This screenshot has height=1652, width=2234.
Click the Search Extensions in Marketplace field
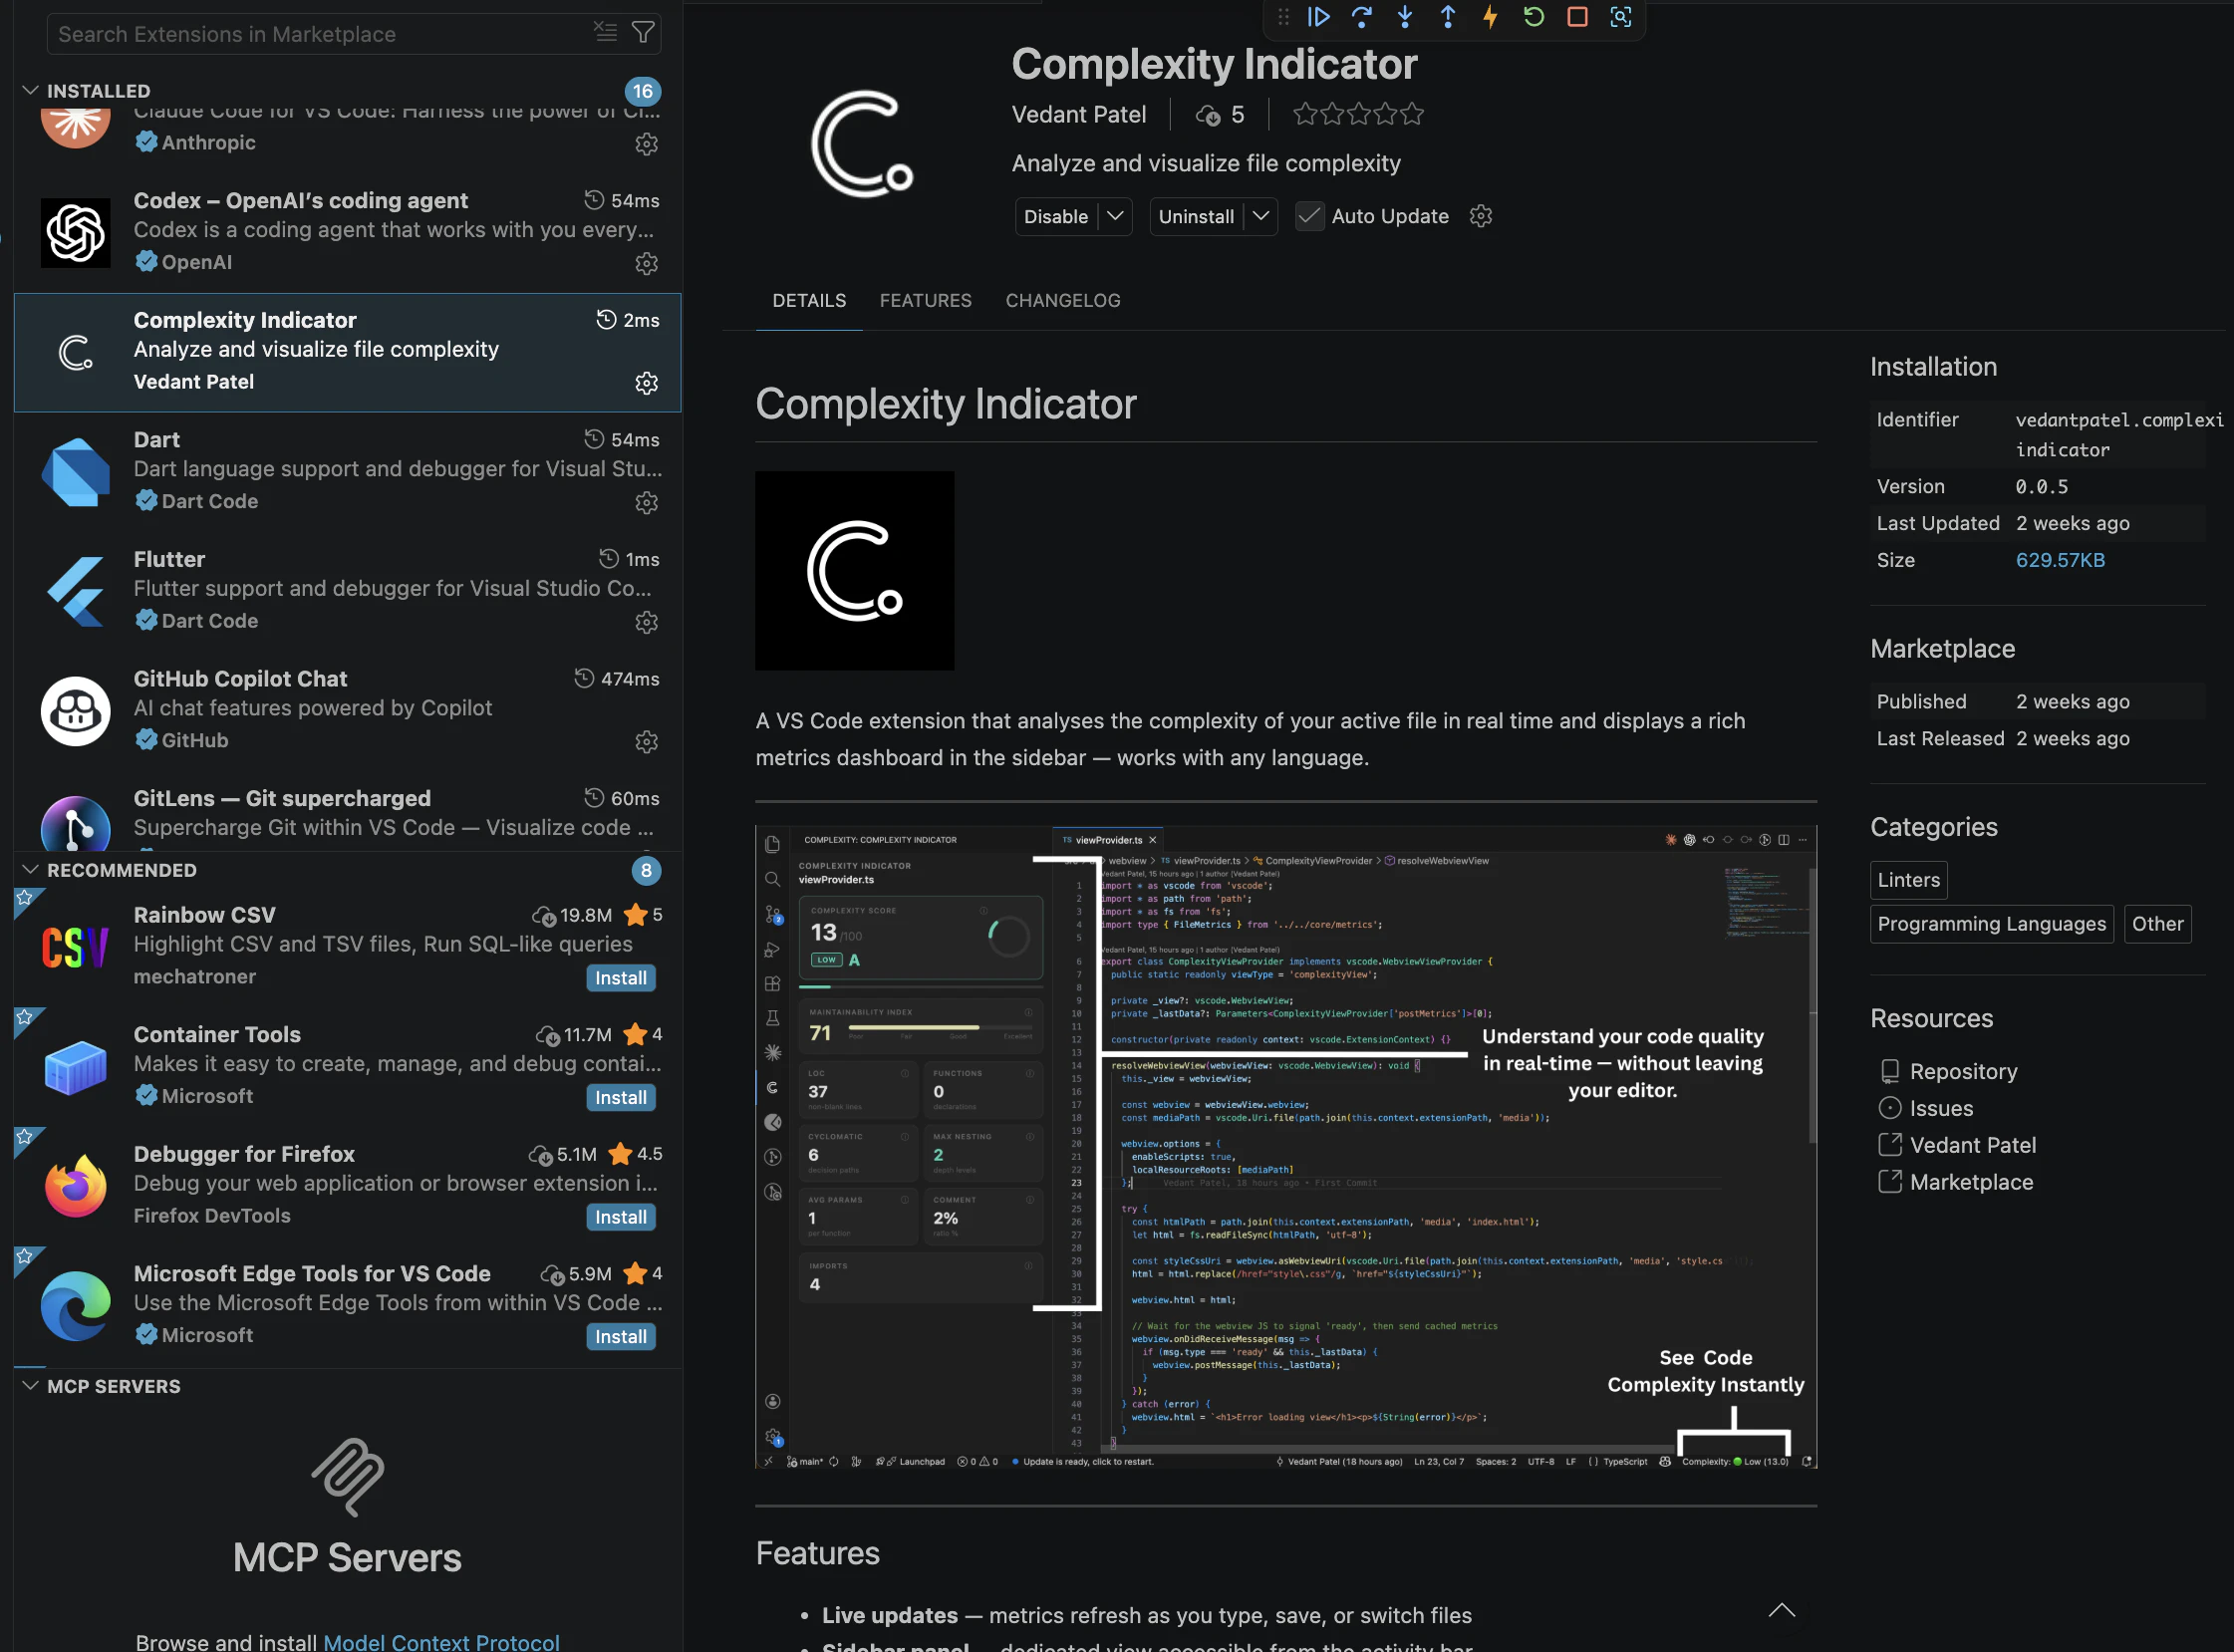click(x=300, y=33)
